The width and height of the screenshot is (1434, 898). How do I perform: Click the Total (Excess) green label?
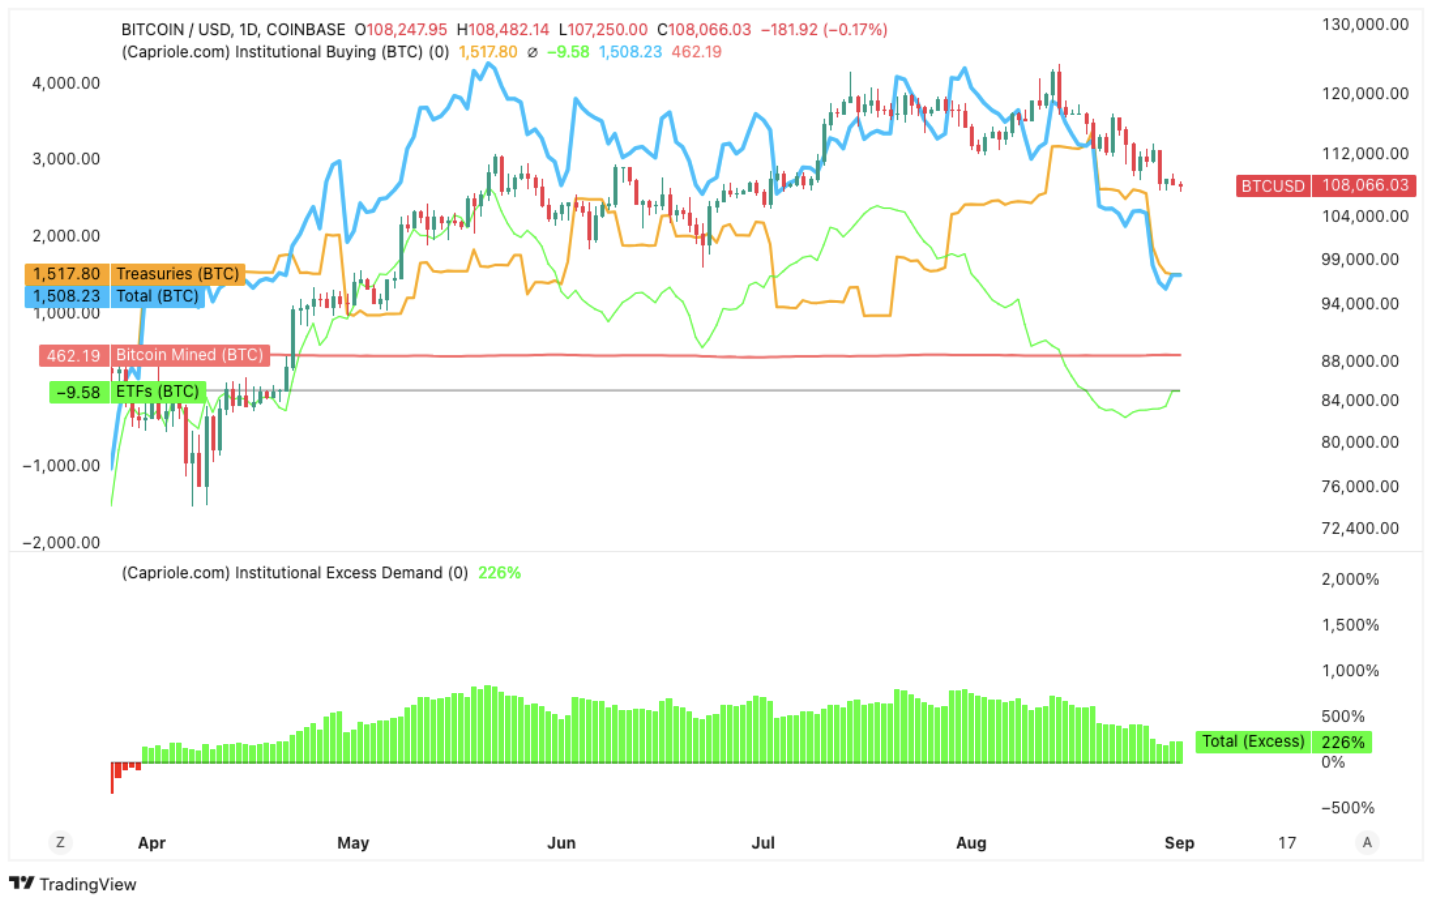tap(1252, 742)
